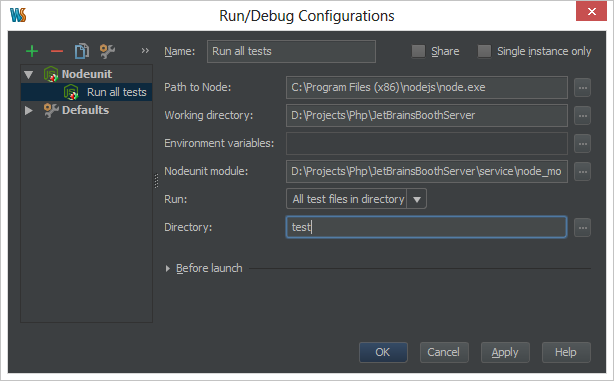
Task: Add a new configuration with the plus icon
Action: (32, 51)
